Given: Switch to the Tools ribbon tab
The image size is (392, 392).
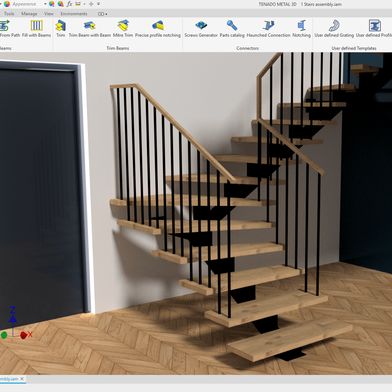Looking at the screenshot, I should tap(9, 14).
